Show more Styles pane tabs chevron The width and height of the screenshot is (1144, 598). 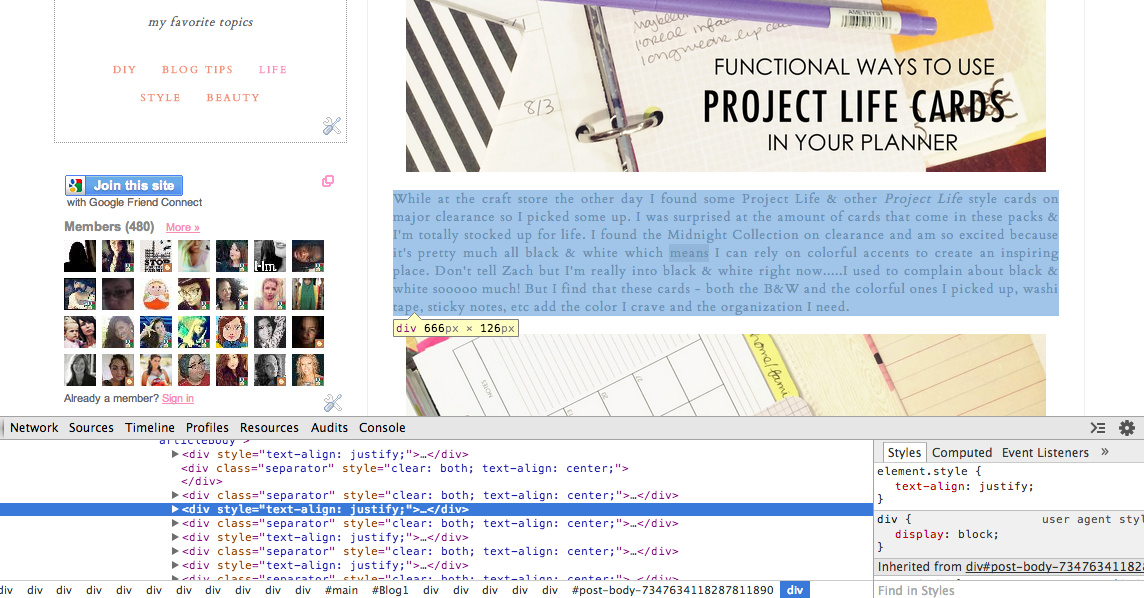1105,452
